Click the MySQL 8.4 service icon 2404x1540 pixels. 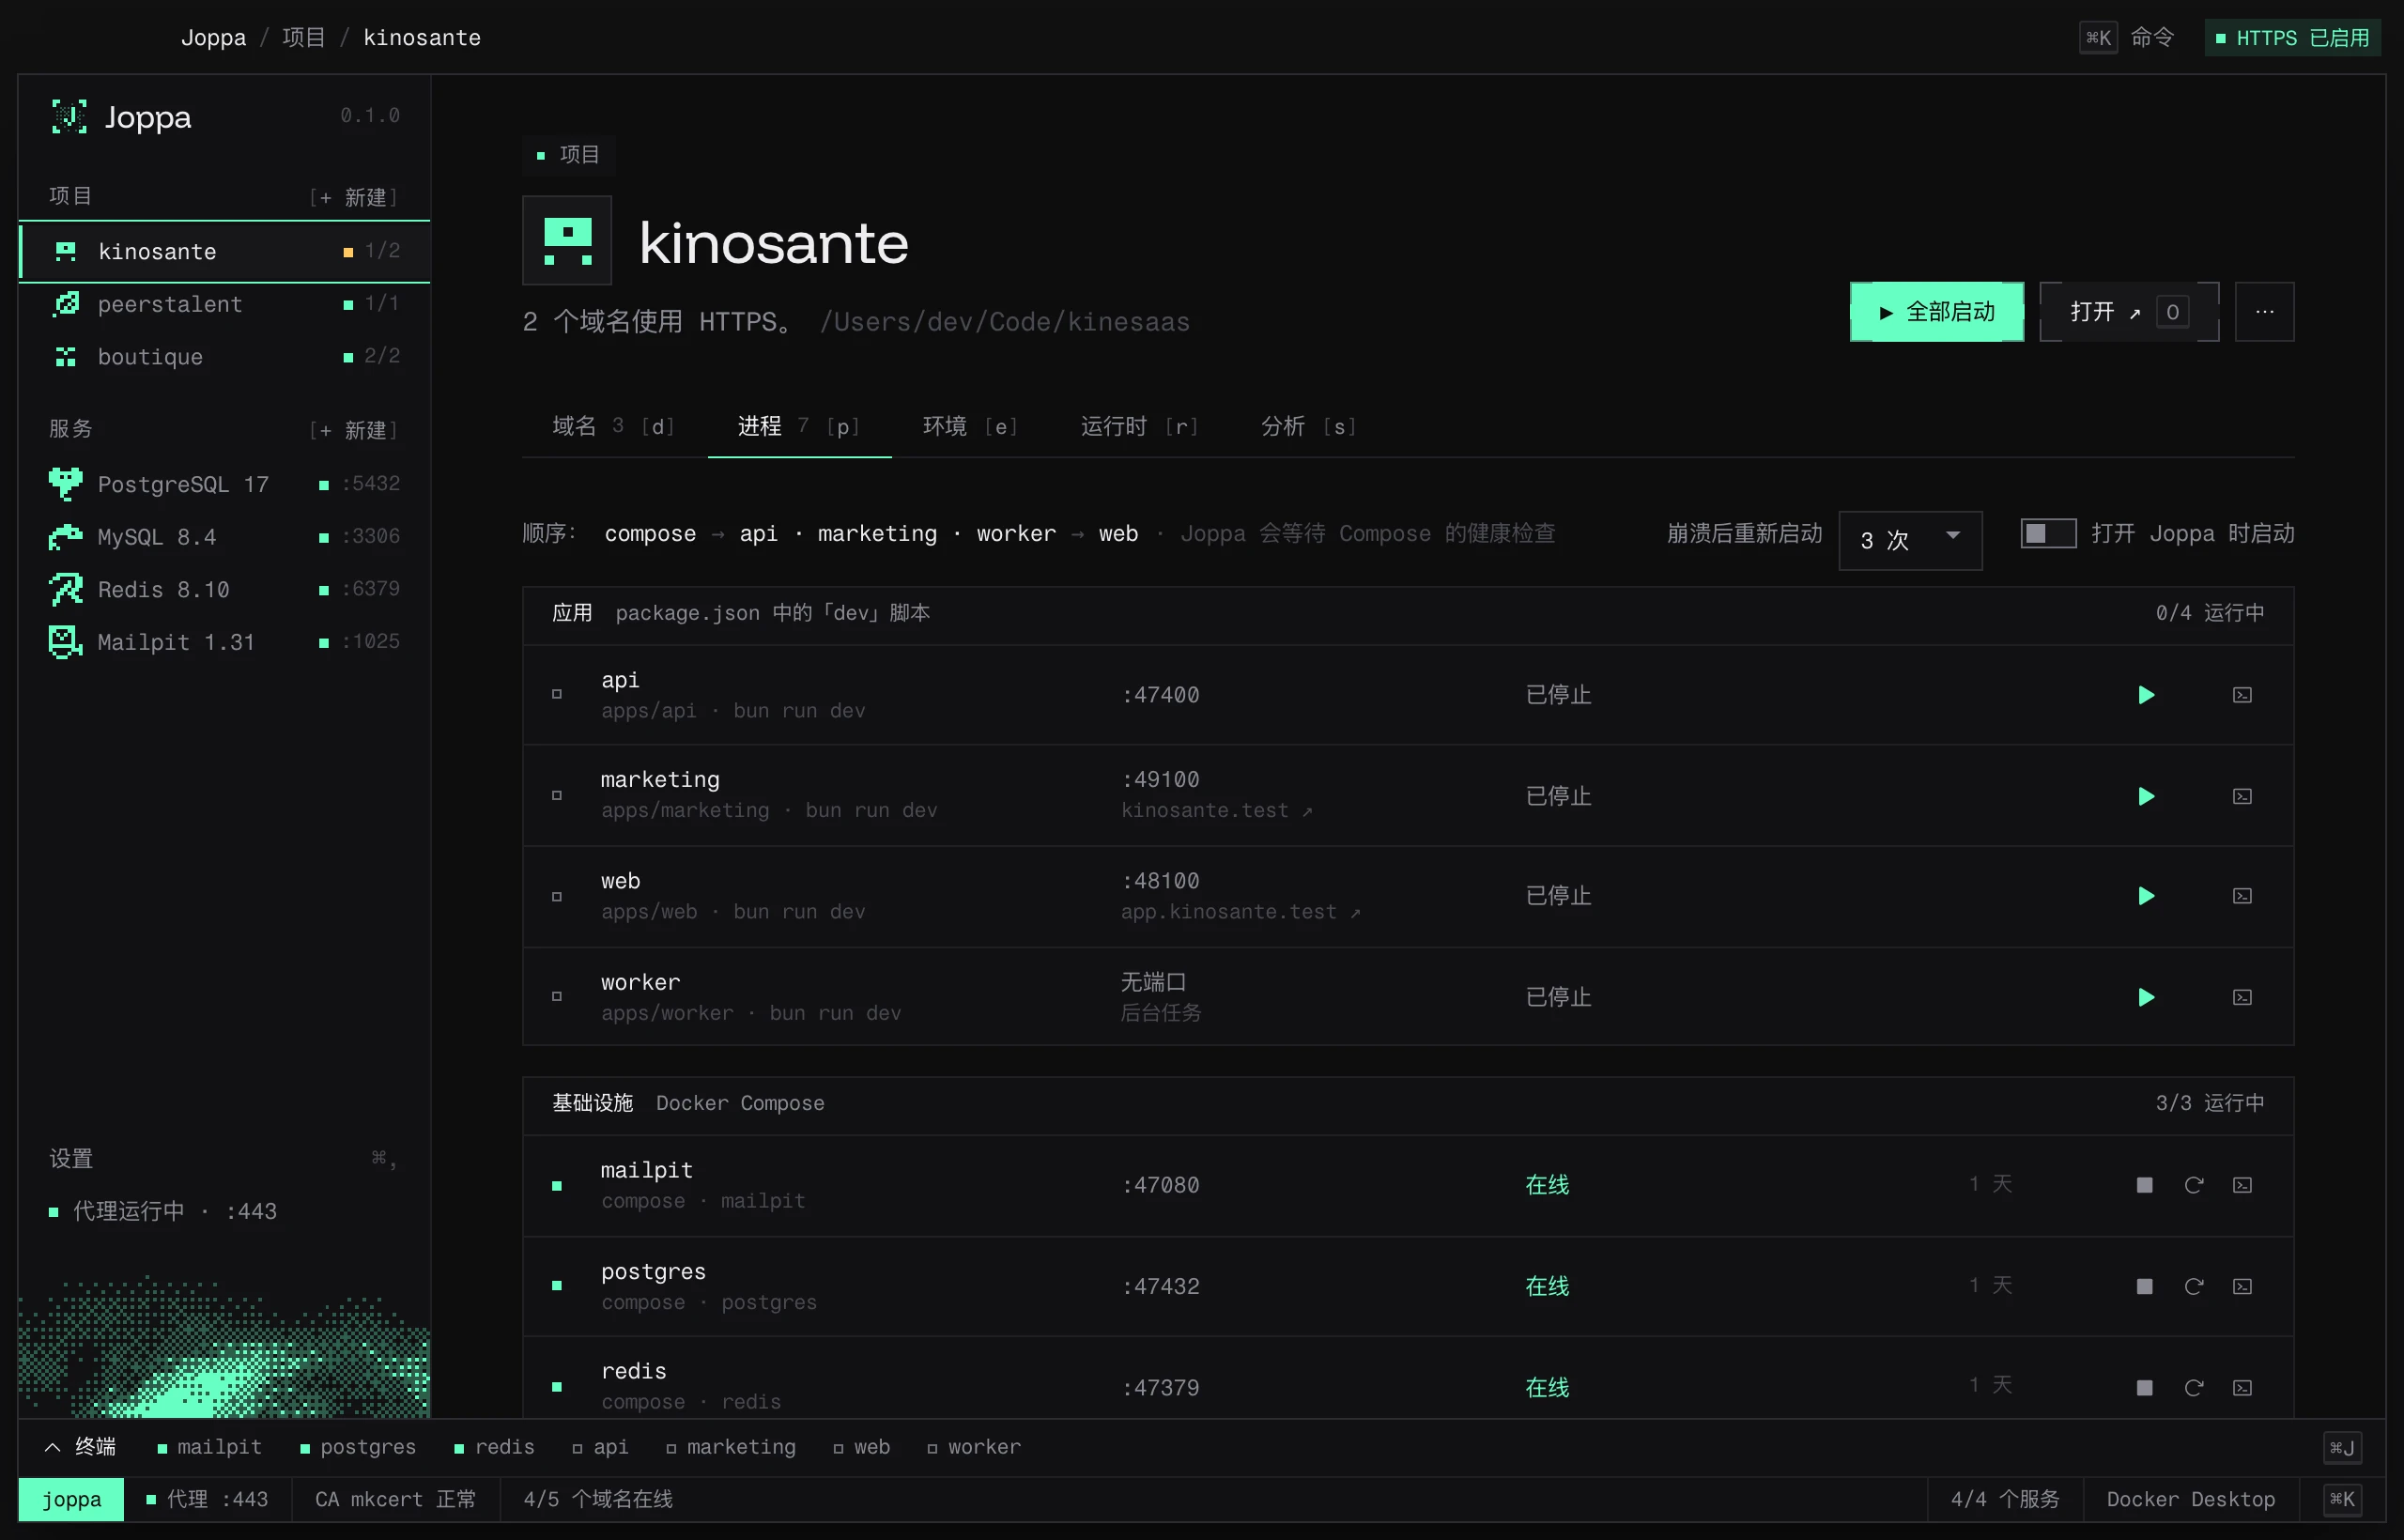(66, 537)
